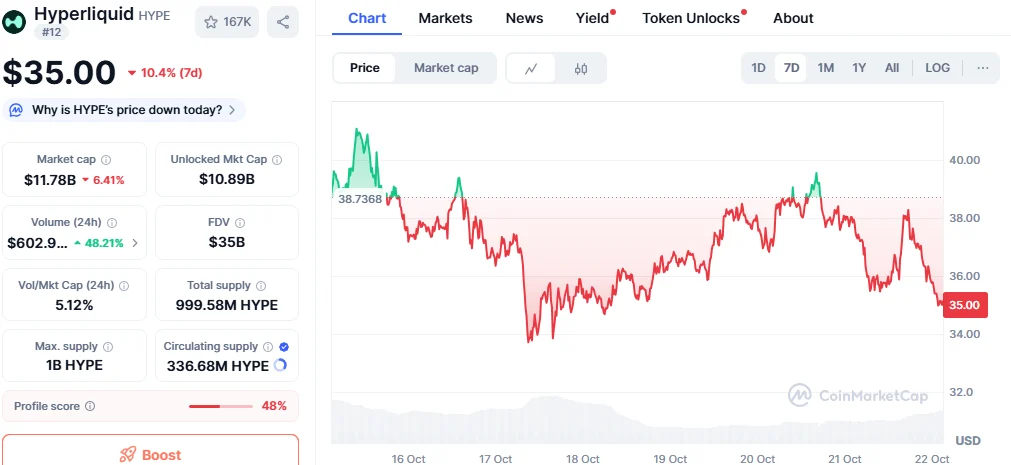Click the Circulating supply verified badge
This screenshot has width=1011, height=465.
pyautogui.click(x=284, y=346)
